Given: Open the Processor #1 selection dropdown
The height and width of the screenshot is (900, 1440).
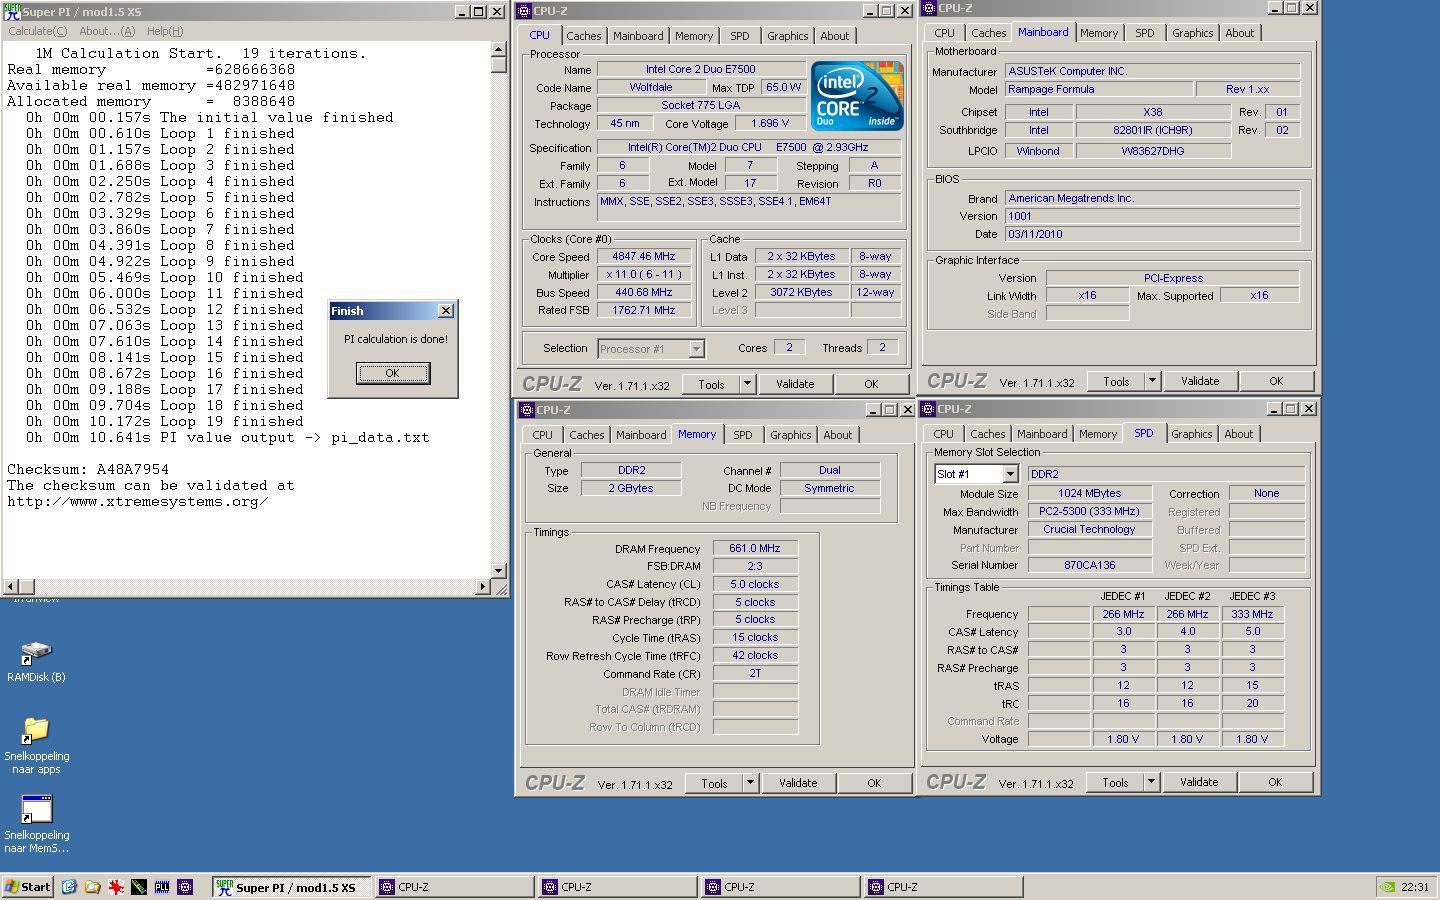Looking at the screenshot, I should tap(697, 349).
